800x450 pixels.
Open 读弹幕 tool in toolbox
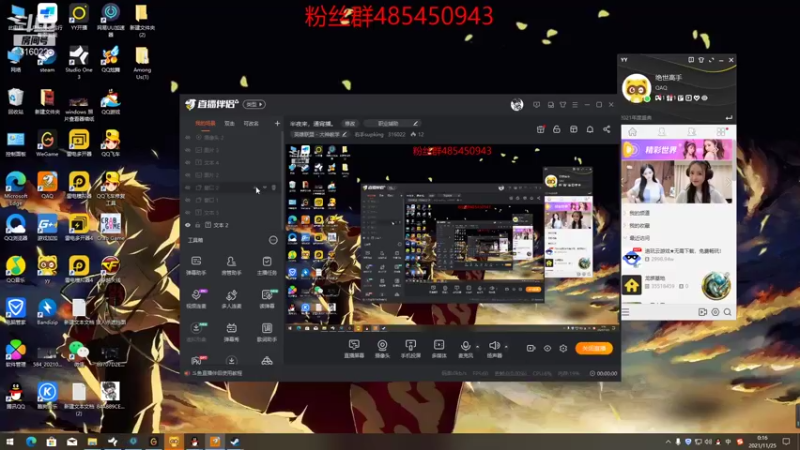click(x=267, y=299)
